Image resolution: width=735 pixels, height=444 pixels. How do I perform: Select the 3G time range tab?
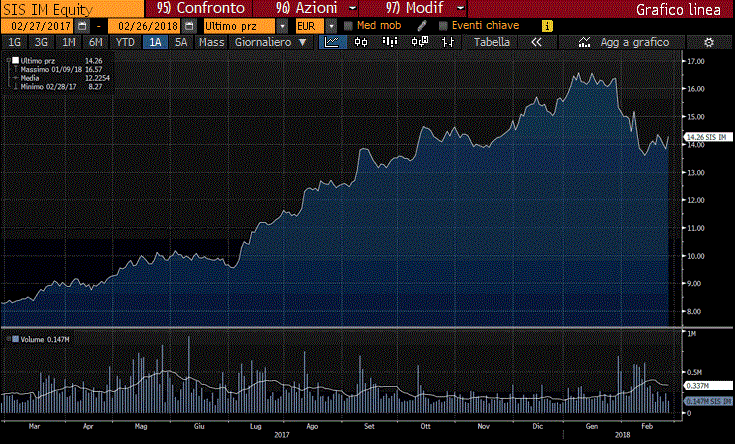coord(41,42)
